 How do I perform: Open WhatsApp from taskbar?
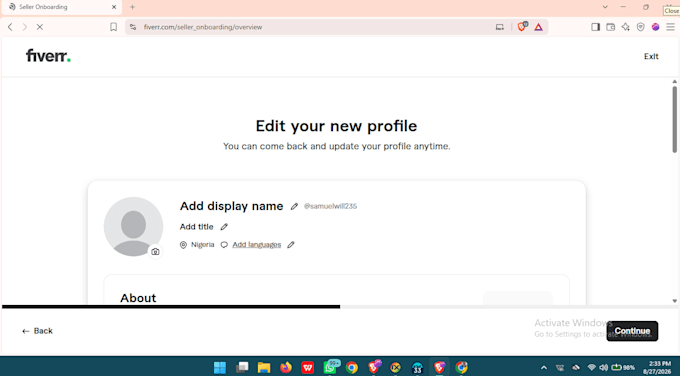[330, 367]
